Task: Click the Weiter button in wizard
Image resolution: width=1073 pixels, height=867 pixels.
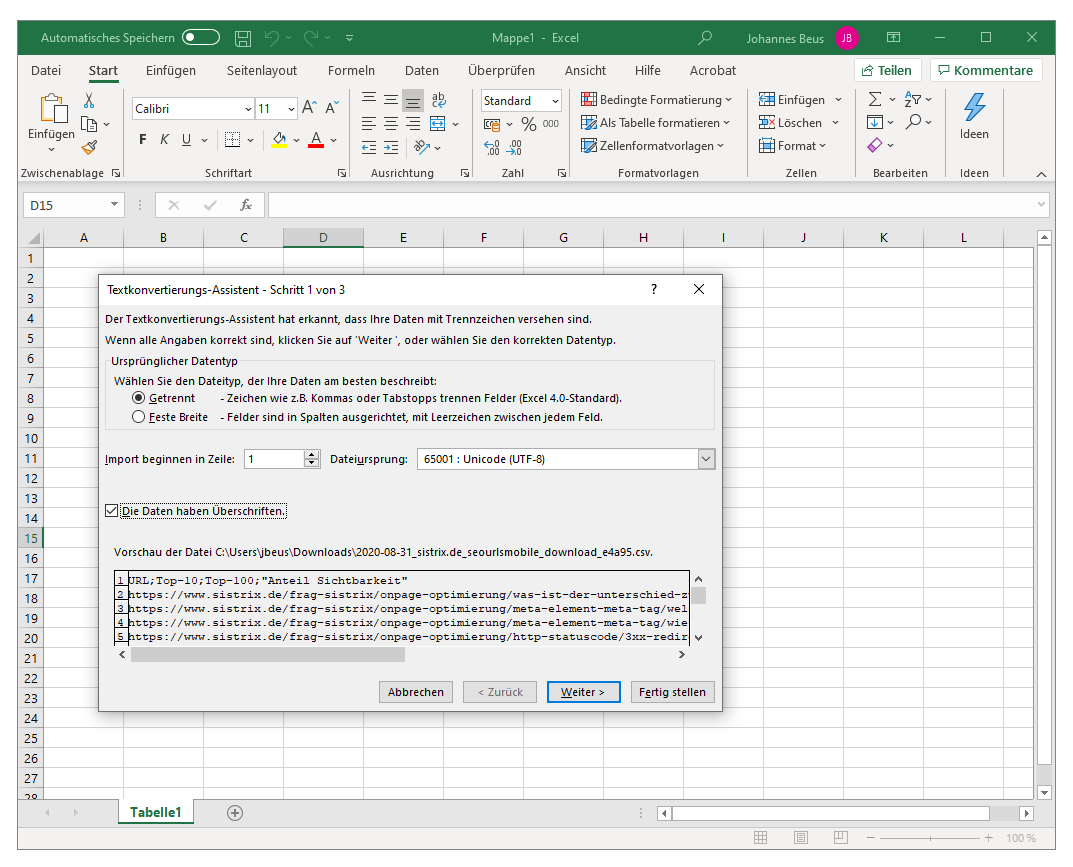Action: coord(583,692)
